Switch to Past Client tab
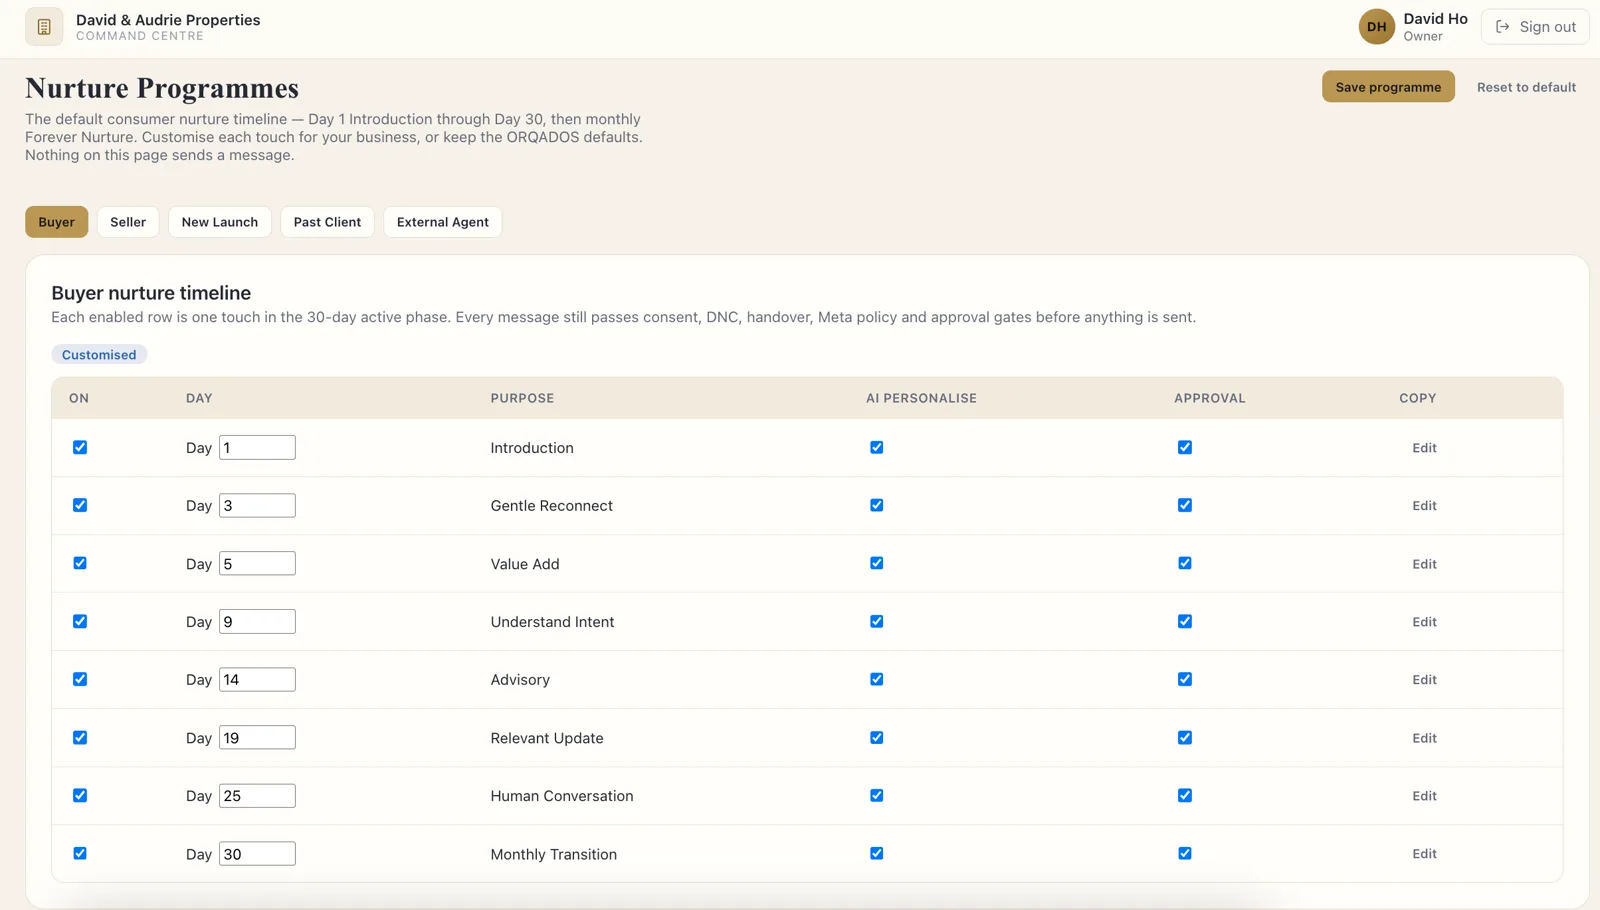Viewport: 1600px width, 910px height. point(327,222)
